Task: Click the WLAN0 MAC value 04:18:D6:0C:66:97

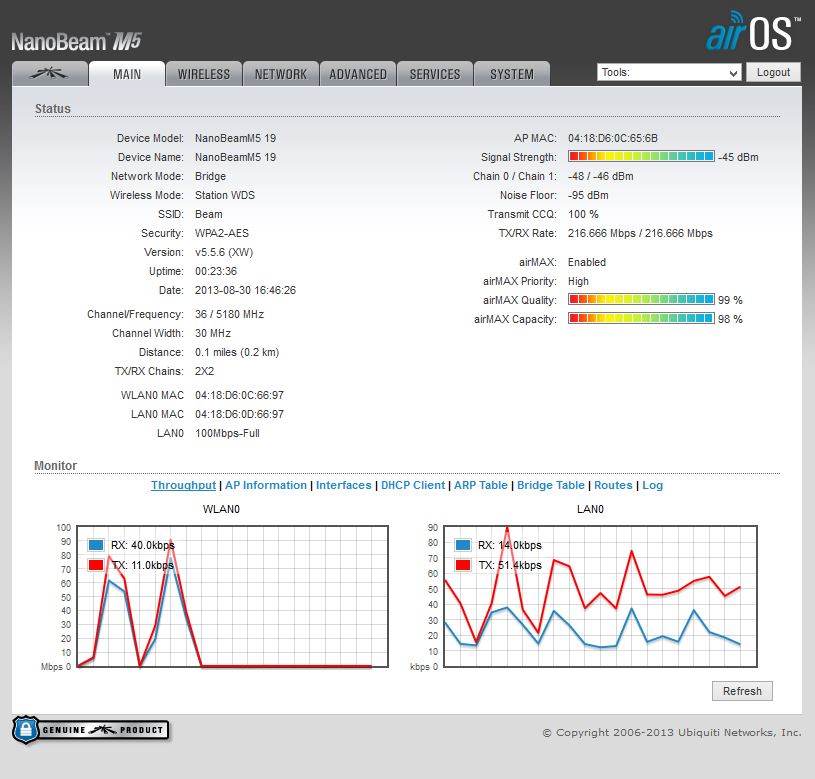Action: click(239, 395)
